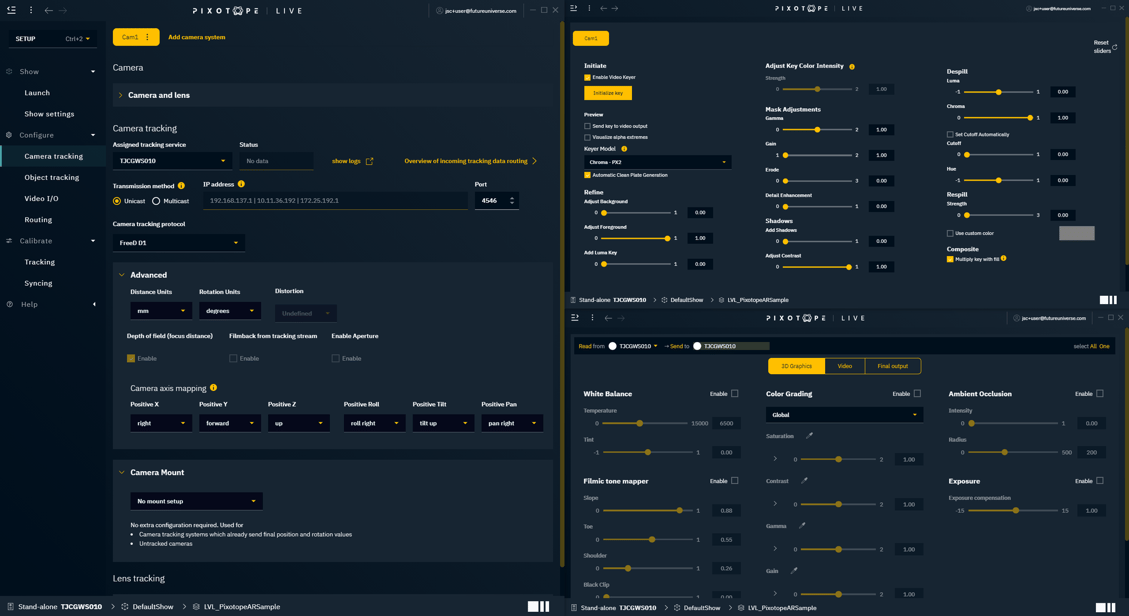Viewport: 1129px width, 616px height.
Task: Open Overview of incoming tracking data routing
Action: pos(471,161)
